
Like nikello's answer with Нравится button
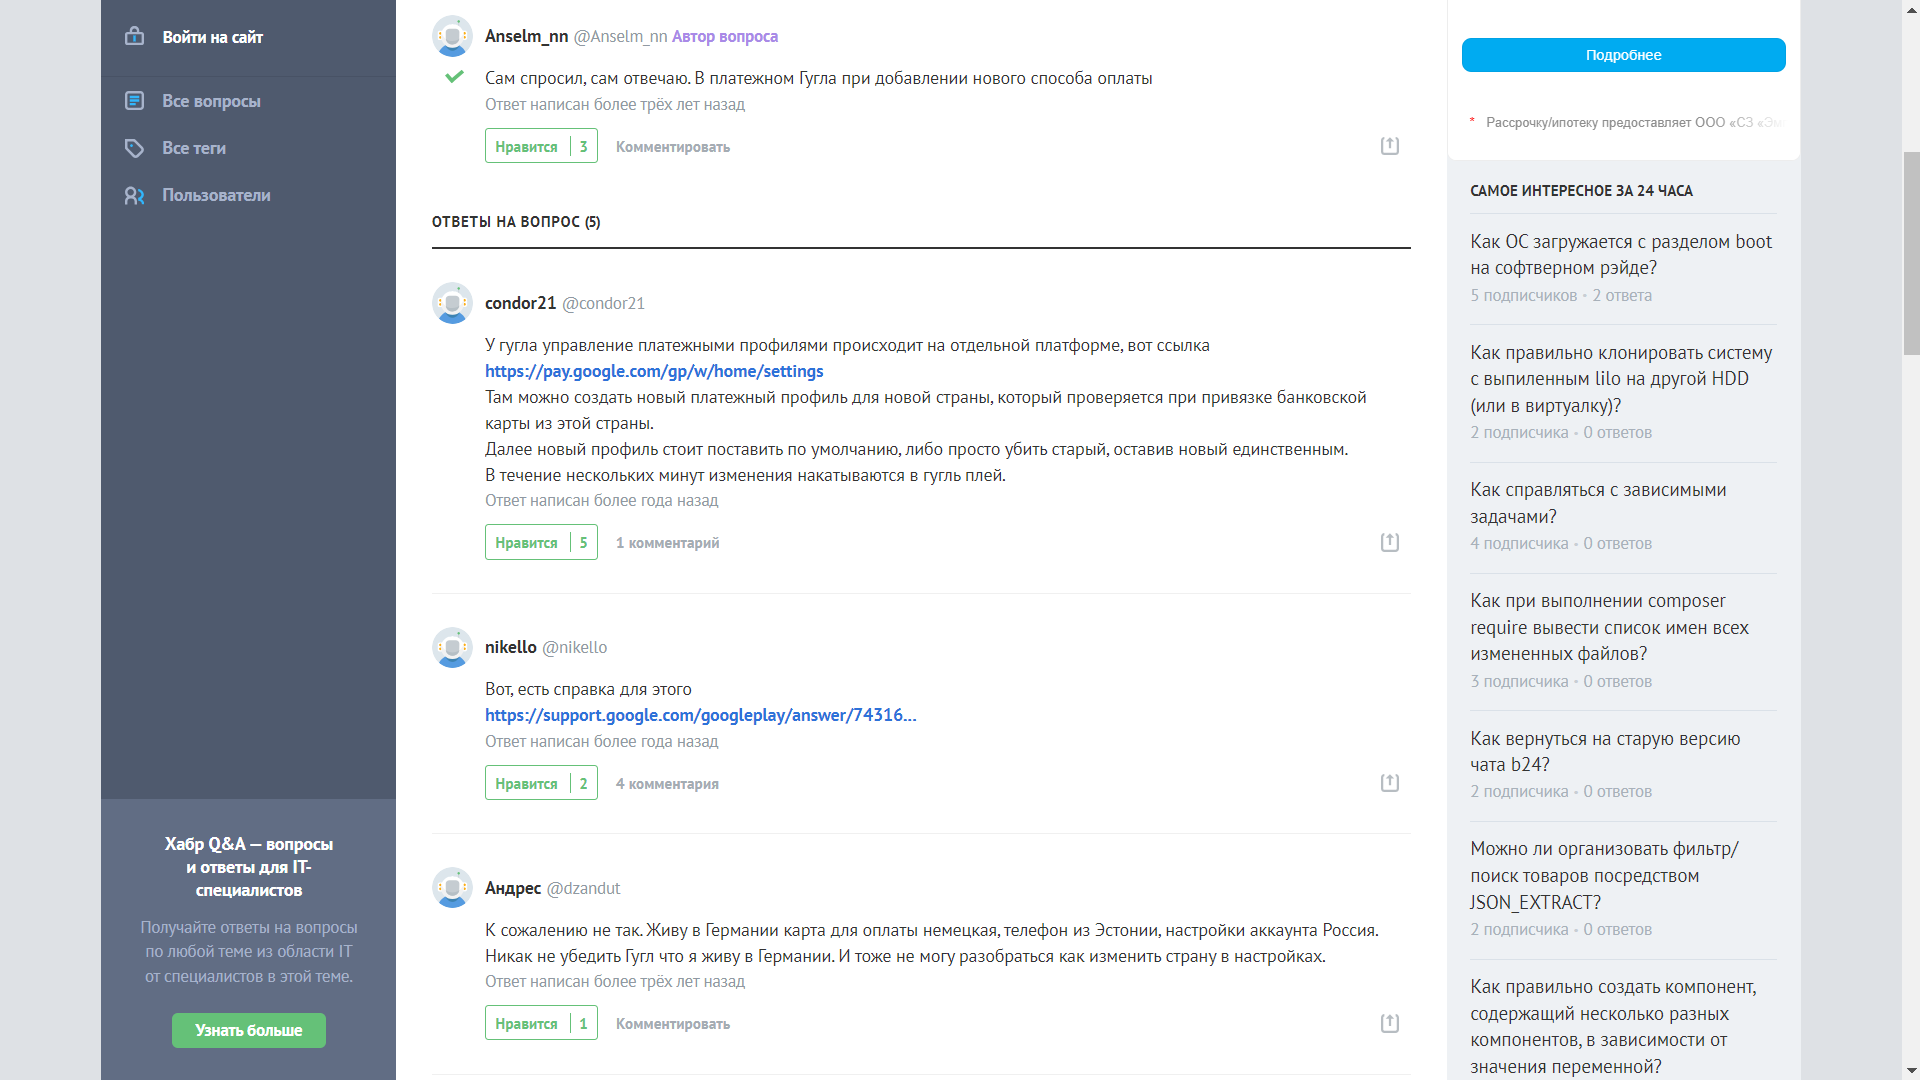[x=527, y=784]
